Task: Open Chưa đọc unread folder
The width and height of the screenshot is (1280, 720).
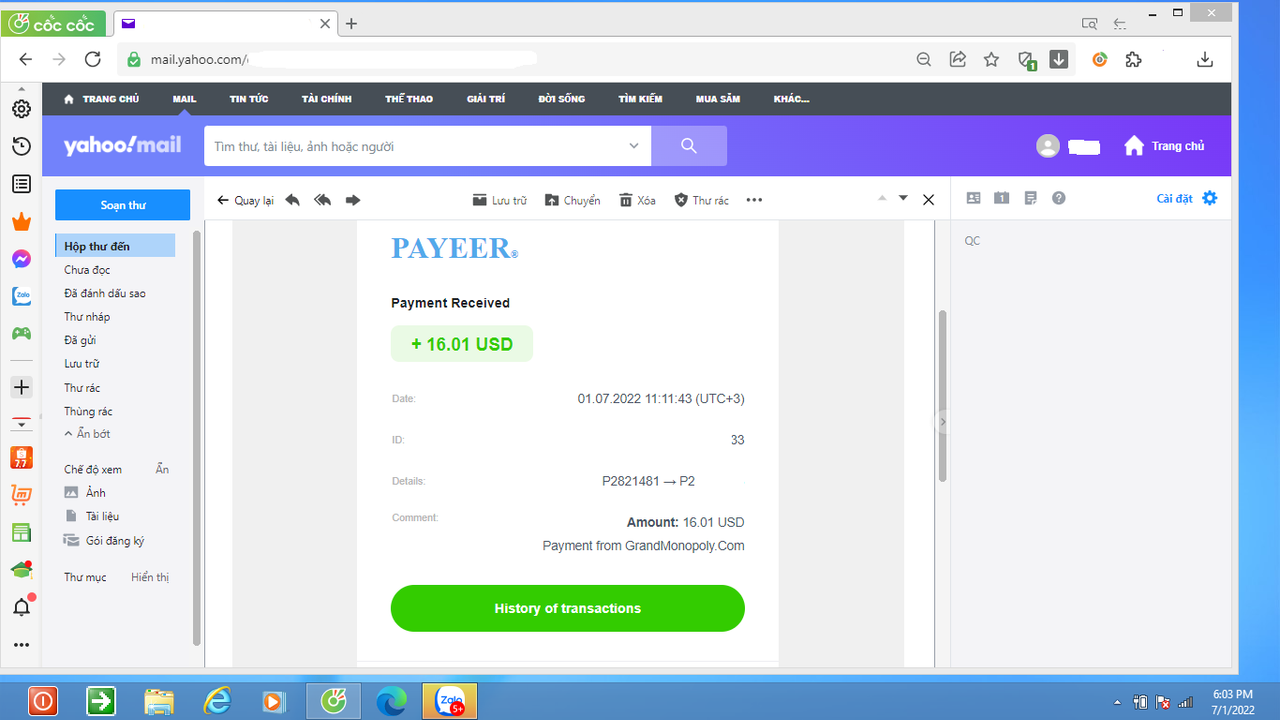Action: 87,270
